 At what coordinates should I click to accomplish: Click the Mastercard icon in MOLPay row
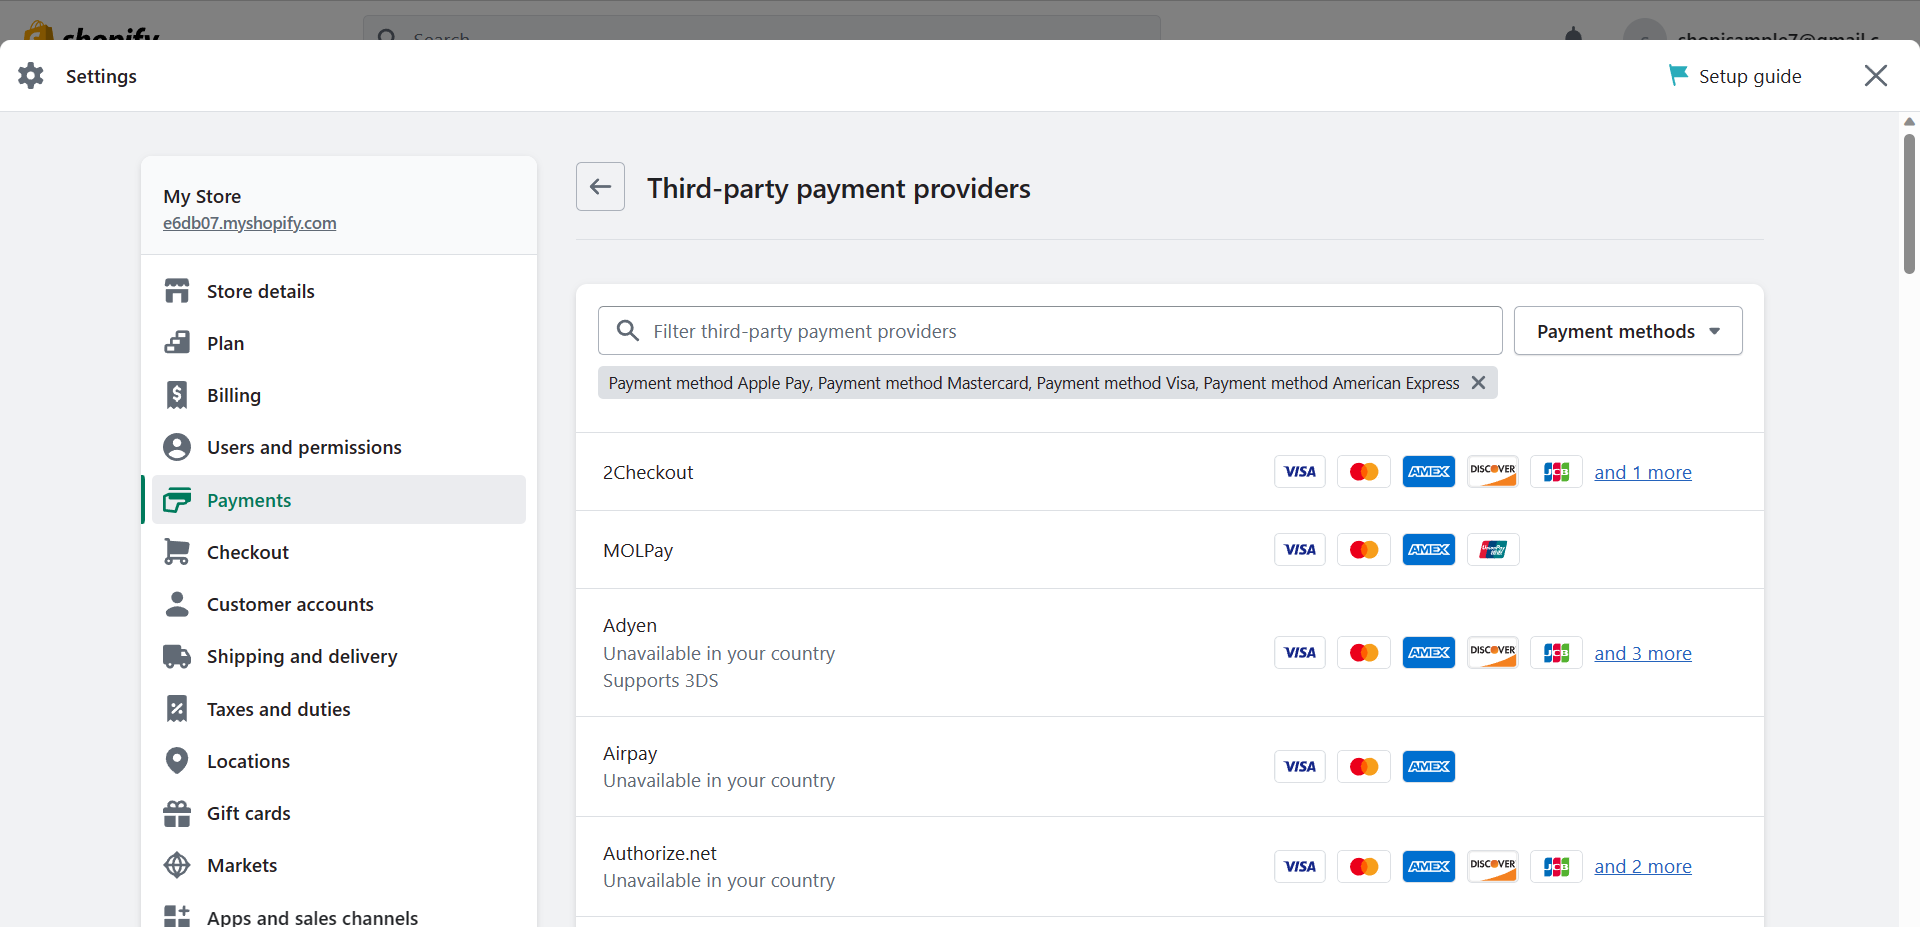tap(1364, 550)
